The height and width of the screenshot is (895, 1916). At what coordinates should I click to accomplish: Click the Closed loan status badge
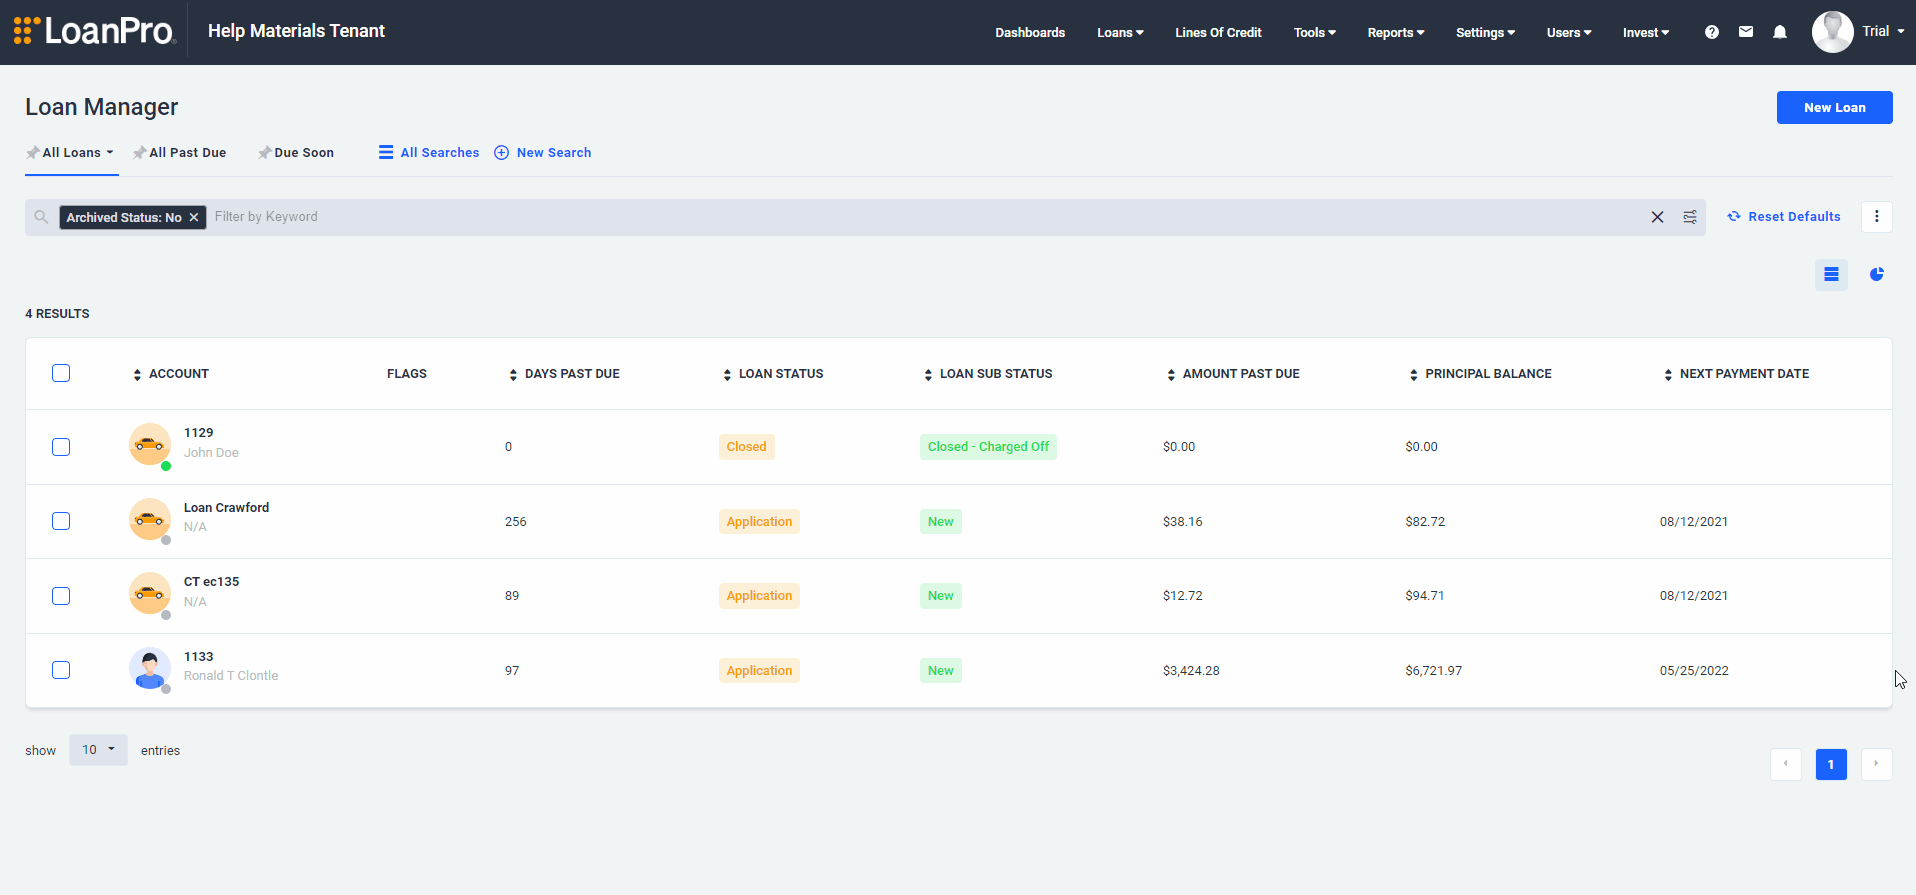click(x=746, y=447)
